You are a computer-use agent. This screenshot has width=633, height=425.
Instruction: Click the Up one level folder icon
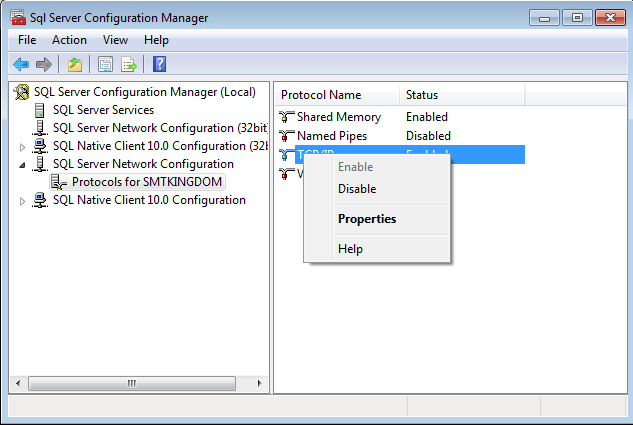pyautogui.click(x=75, y=64)
